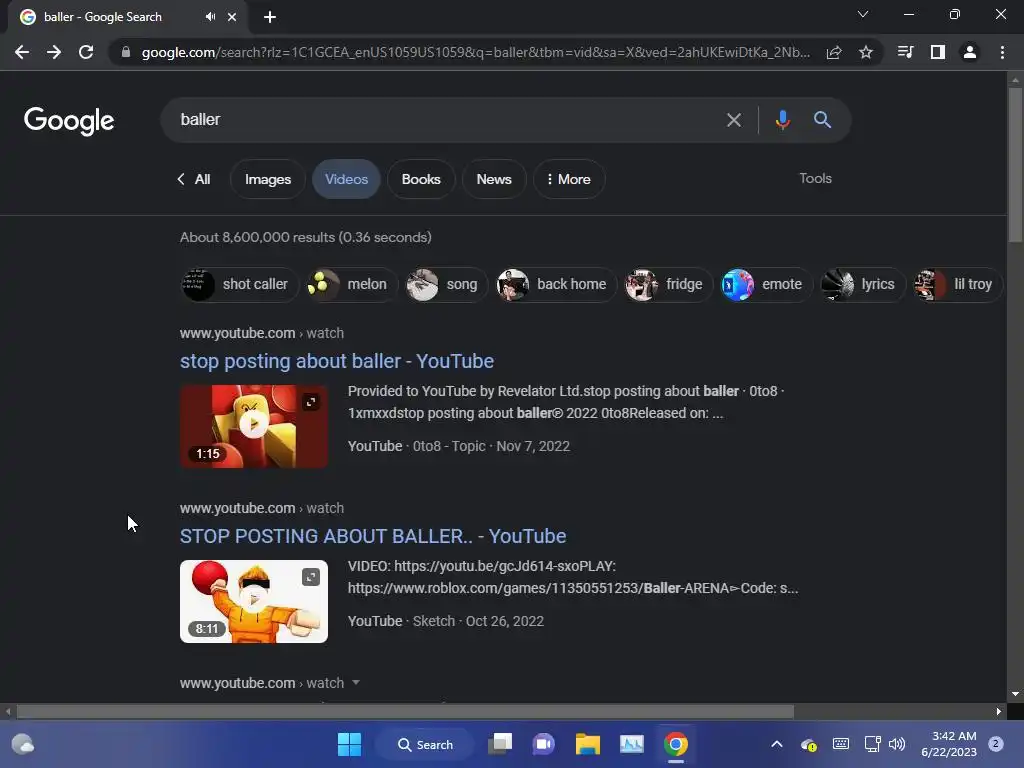Open the volume control in system tray
Viewport: 1024px width, 768px height.
[x=897, y=744]
